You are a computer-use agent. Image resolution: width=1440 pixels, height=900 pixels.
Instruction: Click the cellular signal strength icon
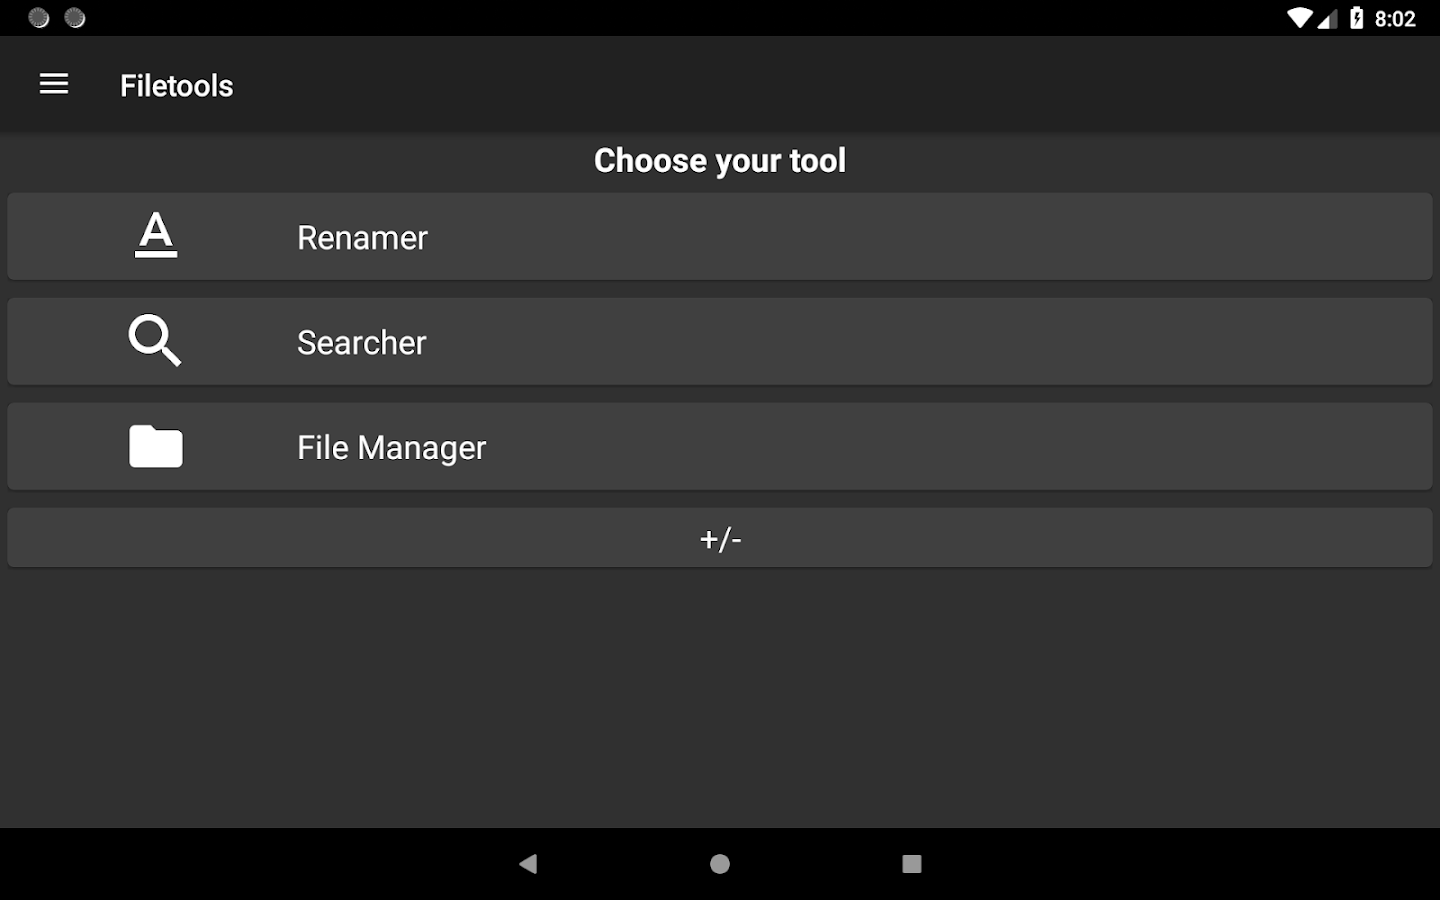click(x=1327, y=18)
